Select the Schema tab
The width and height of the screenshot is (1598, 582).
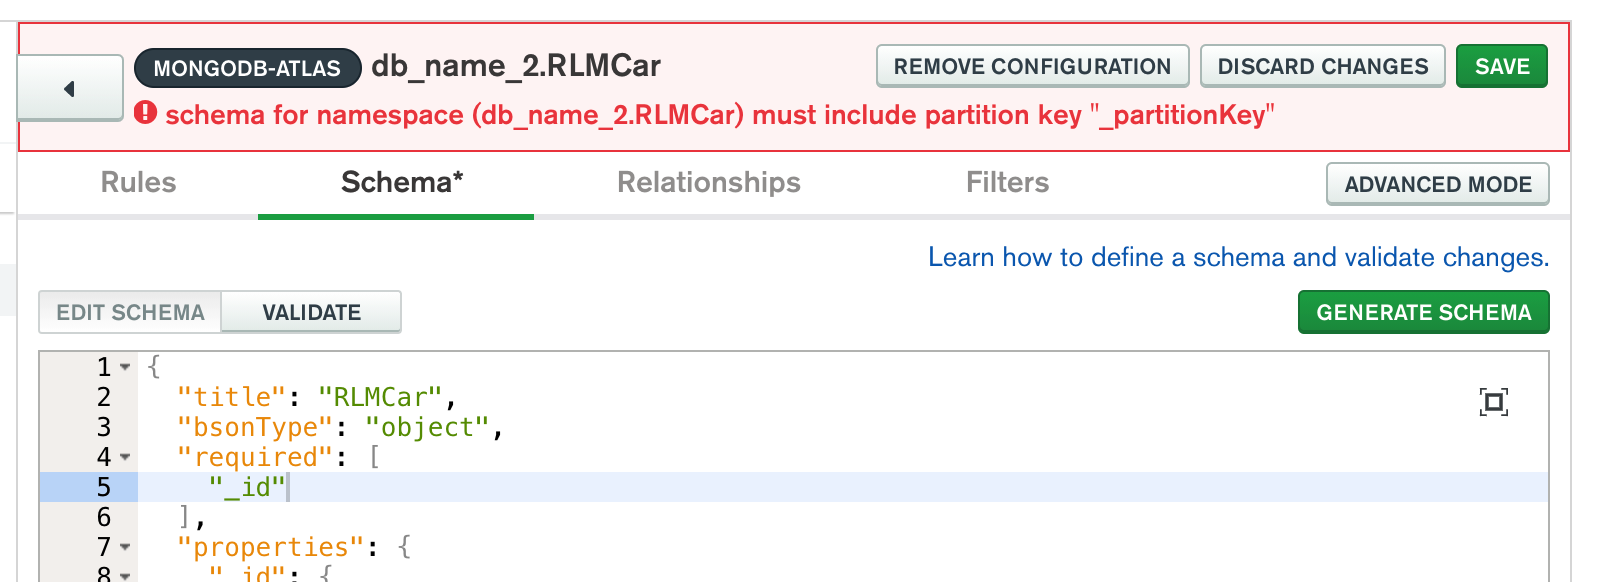(x=396, y=183)
